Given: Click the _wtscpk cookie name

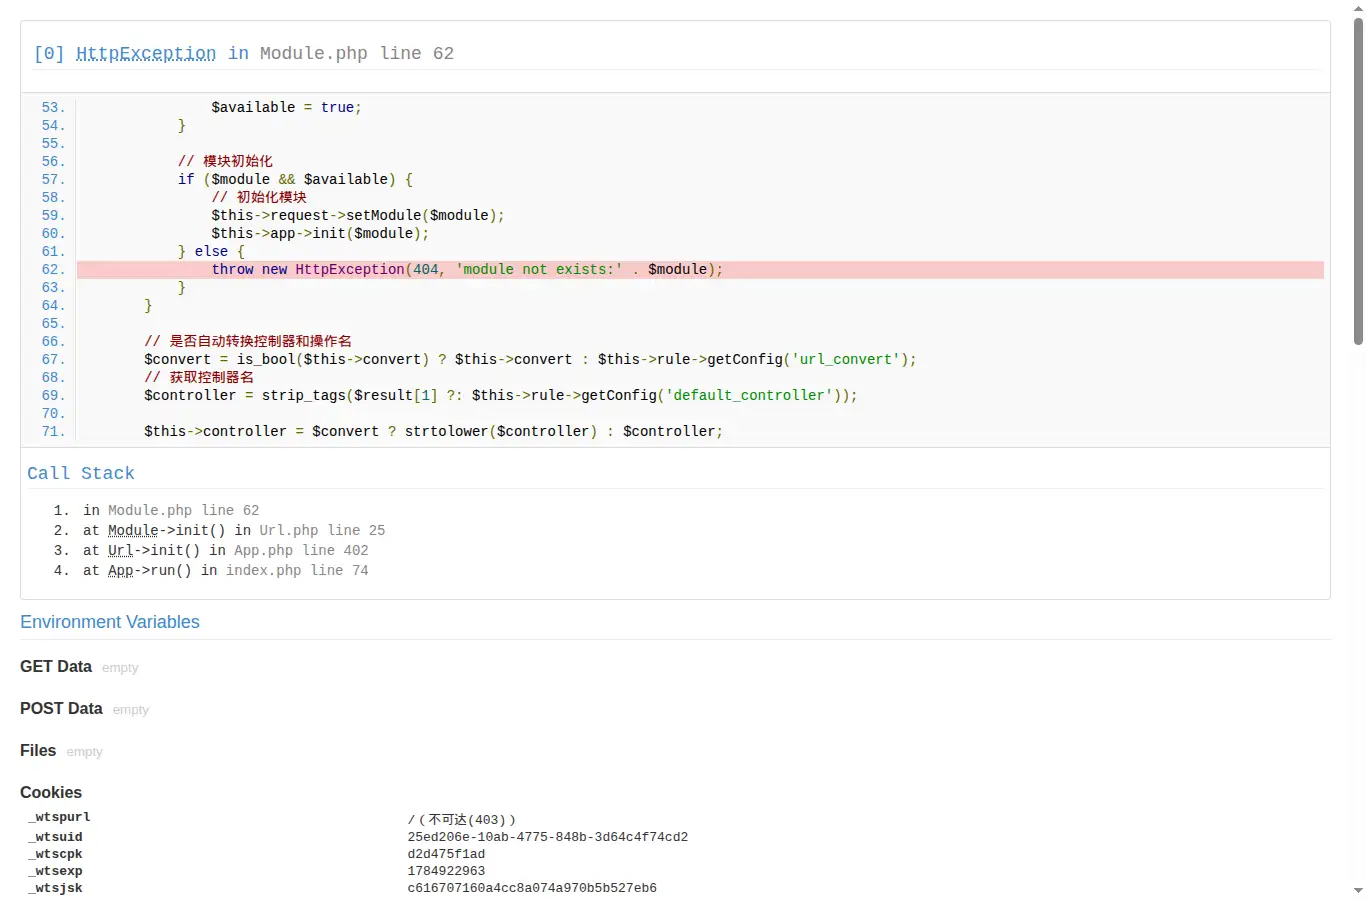Looking at the screenshot, I should (55, 854).
